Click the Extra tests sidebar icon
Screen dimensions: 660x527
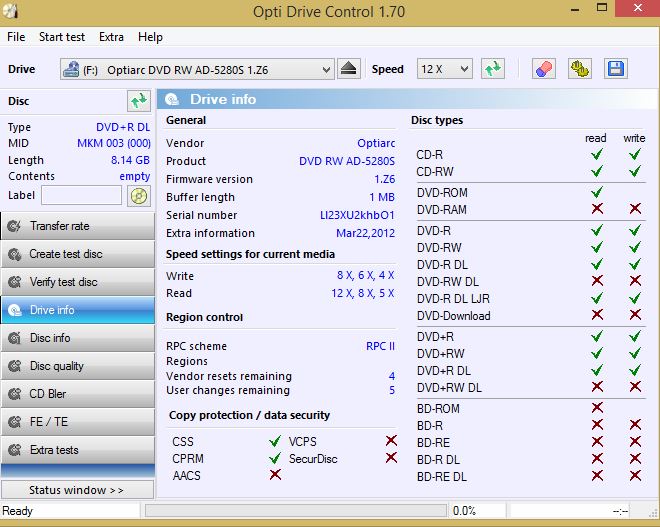[14, 450]
